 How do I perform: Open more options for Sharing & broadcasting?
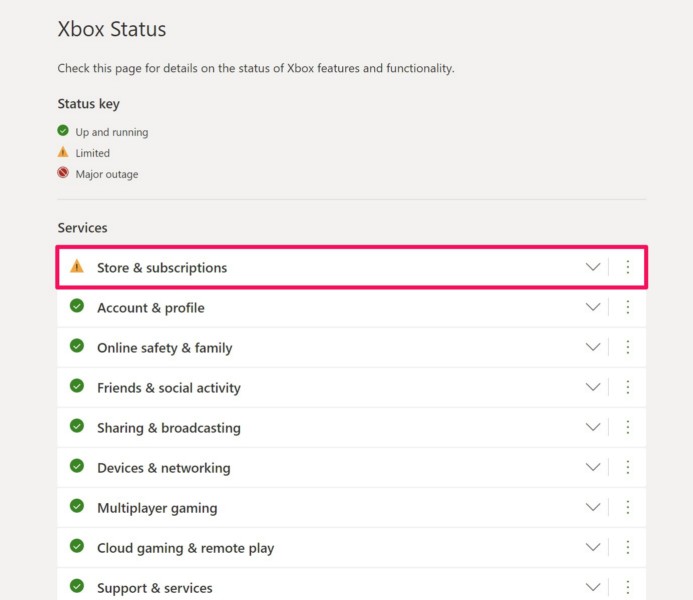pos(628,427)
